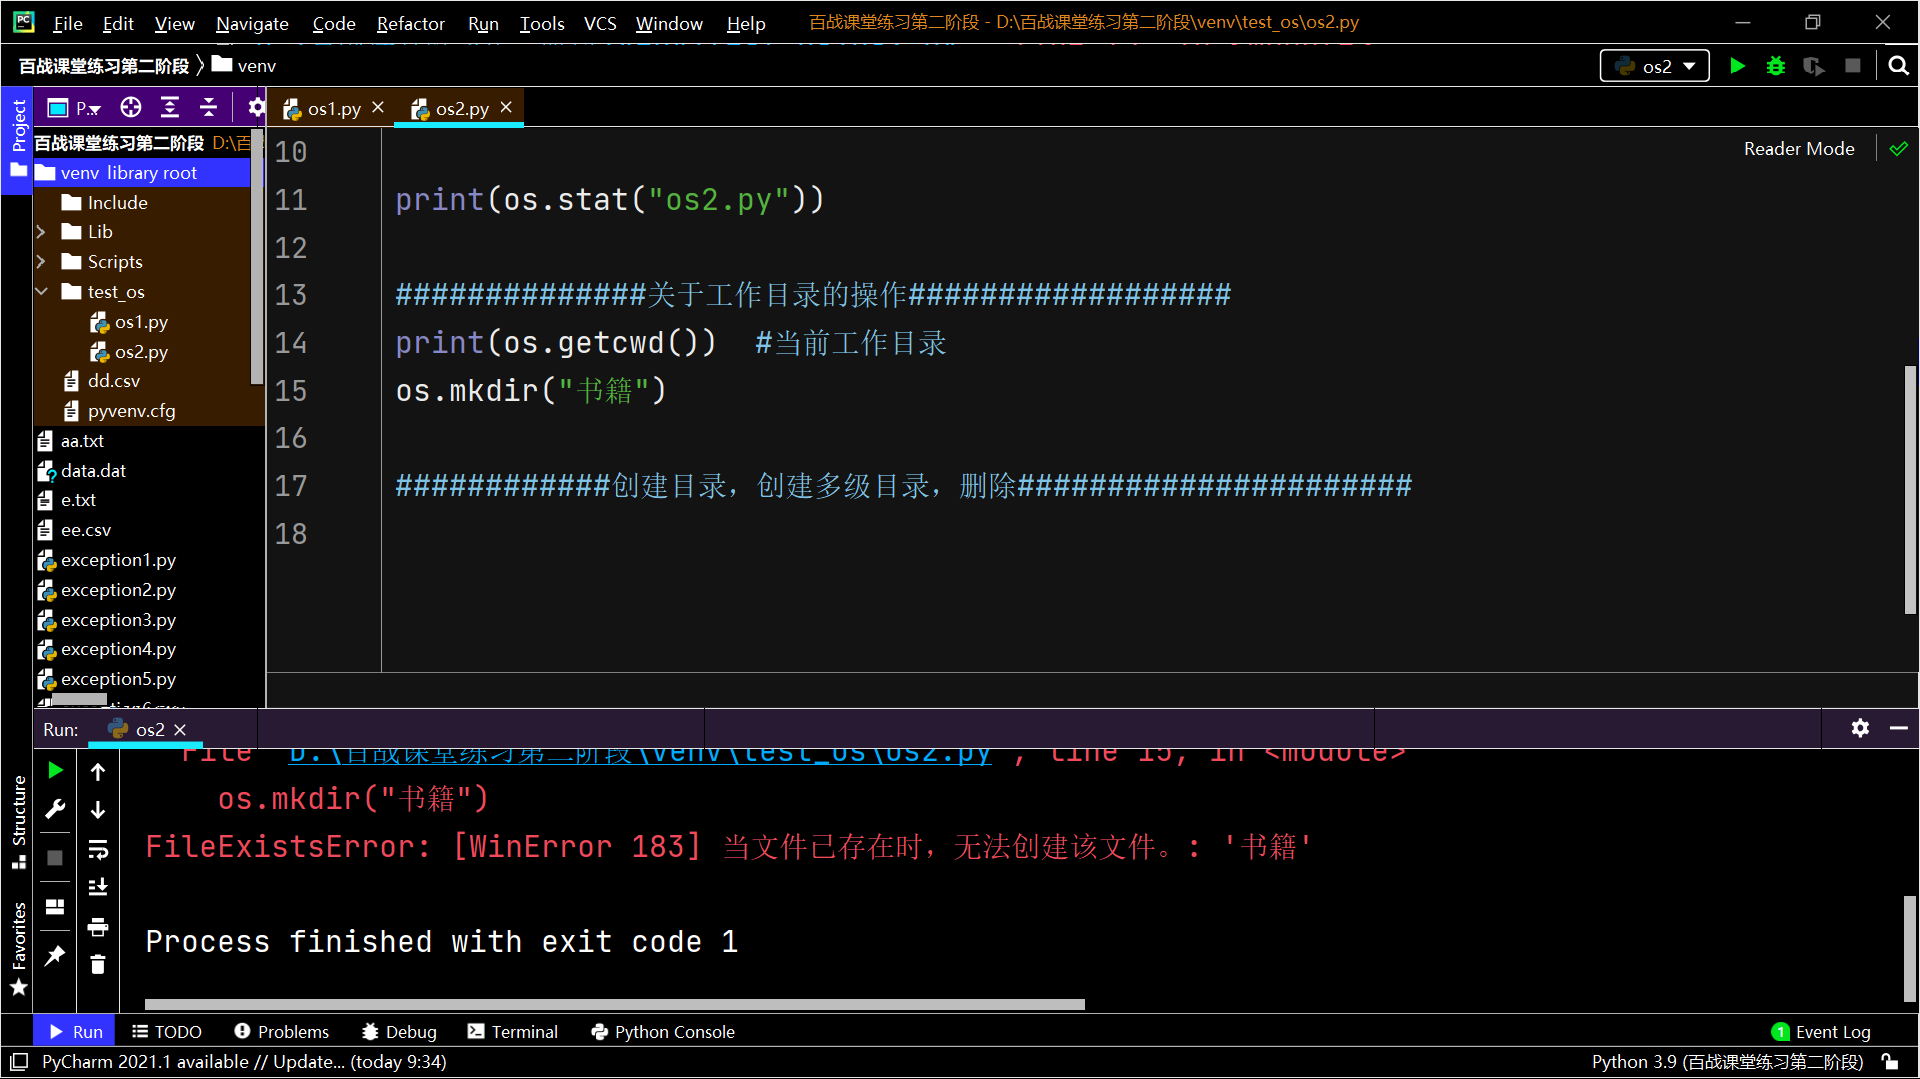Close the os2 Run tab

click(x=180, y=729)
